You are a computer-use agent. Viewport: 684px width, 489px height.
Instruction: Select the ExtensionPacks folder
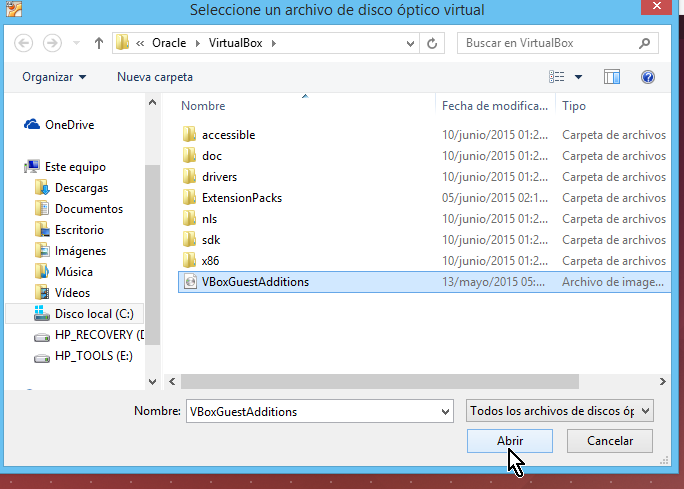coord(232,198)
